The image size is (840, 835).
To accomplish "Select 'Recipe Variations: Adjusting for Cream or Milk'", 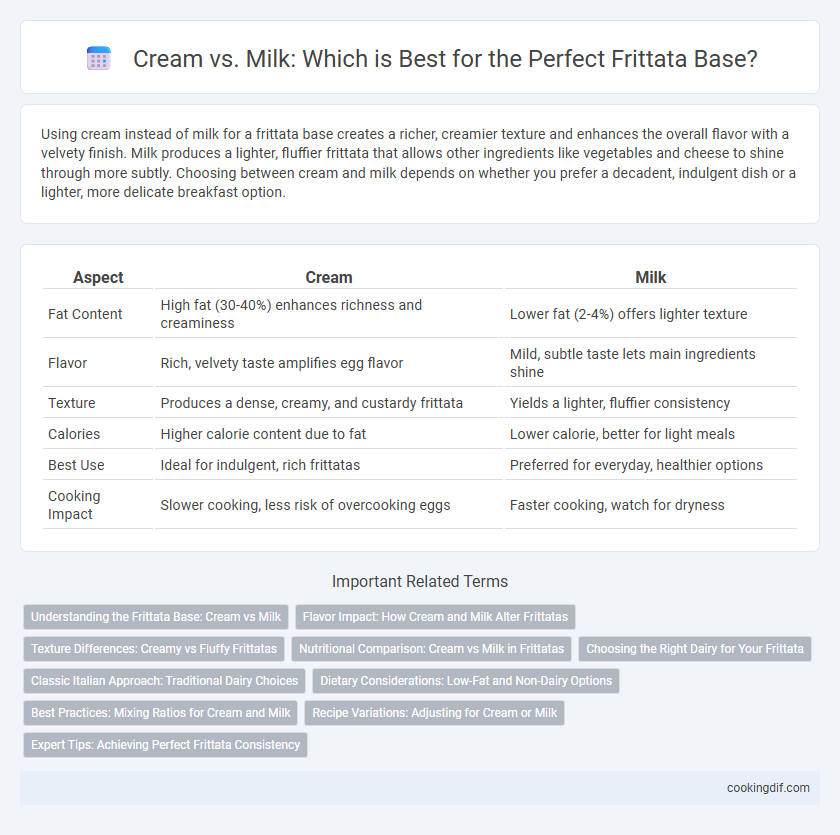I will [434, 713].
